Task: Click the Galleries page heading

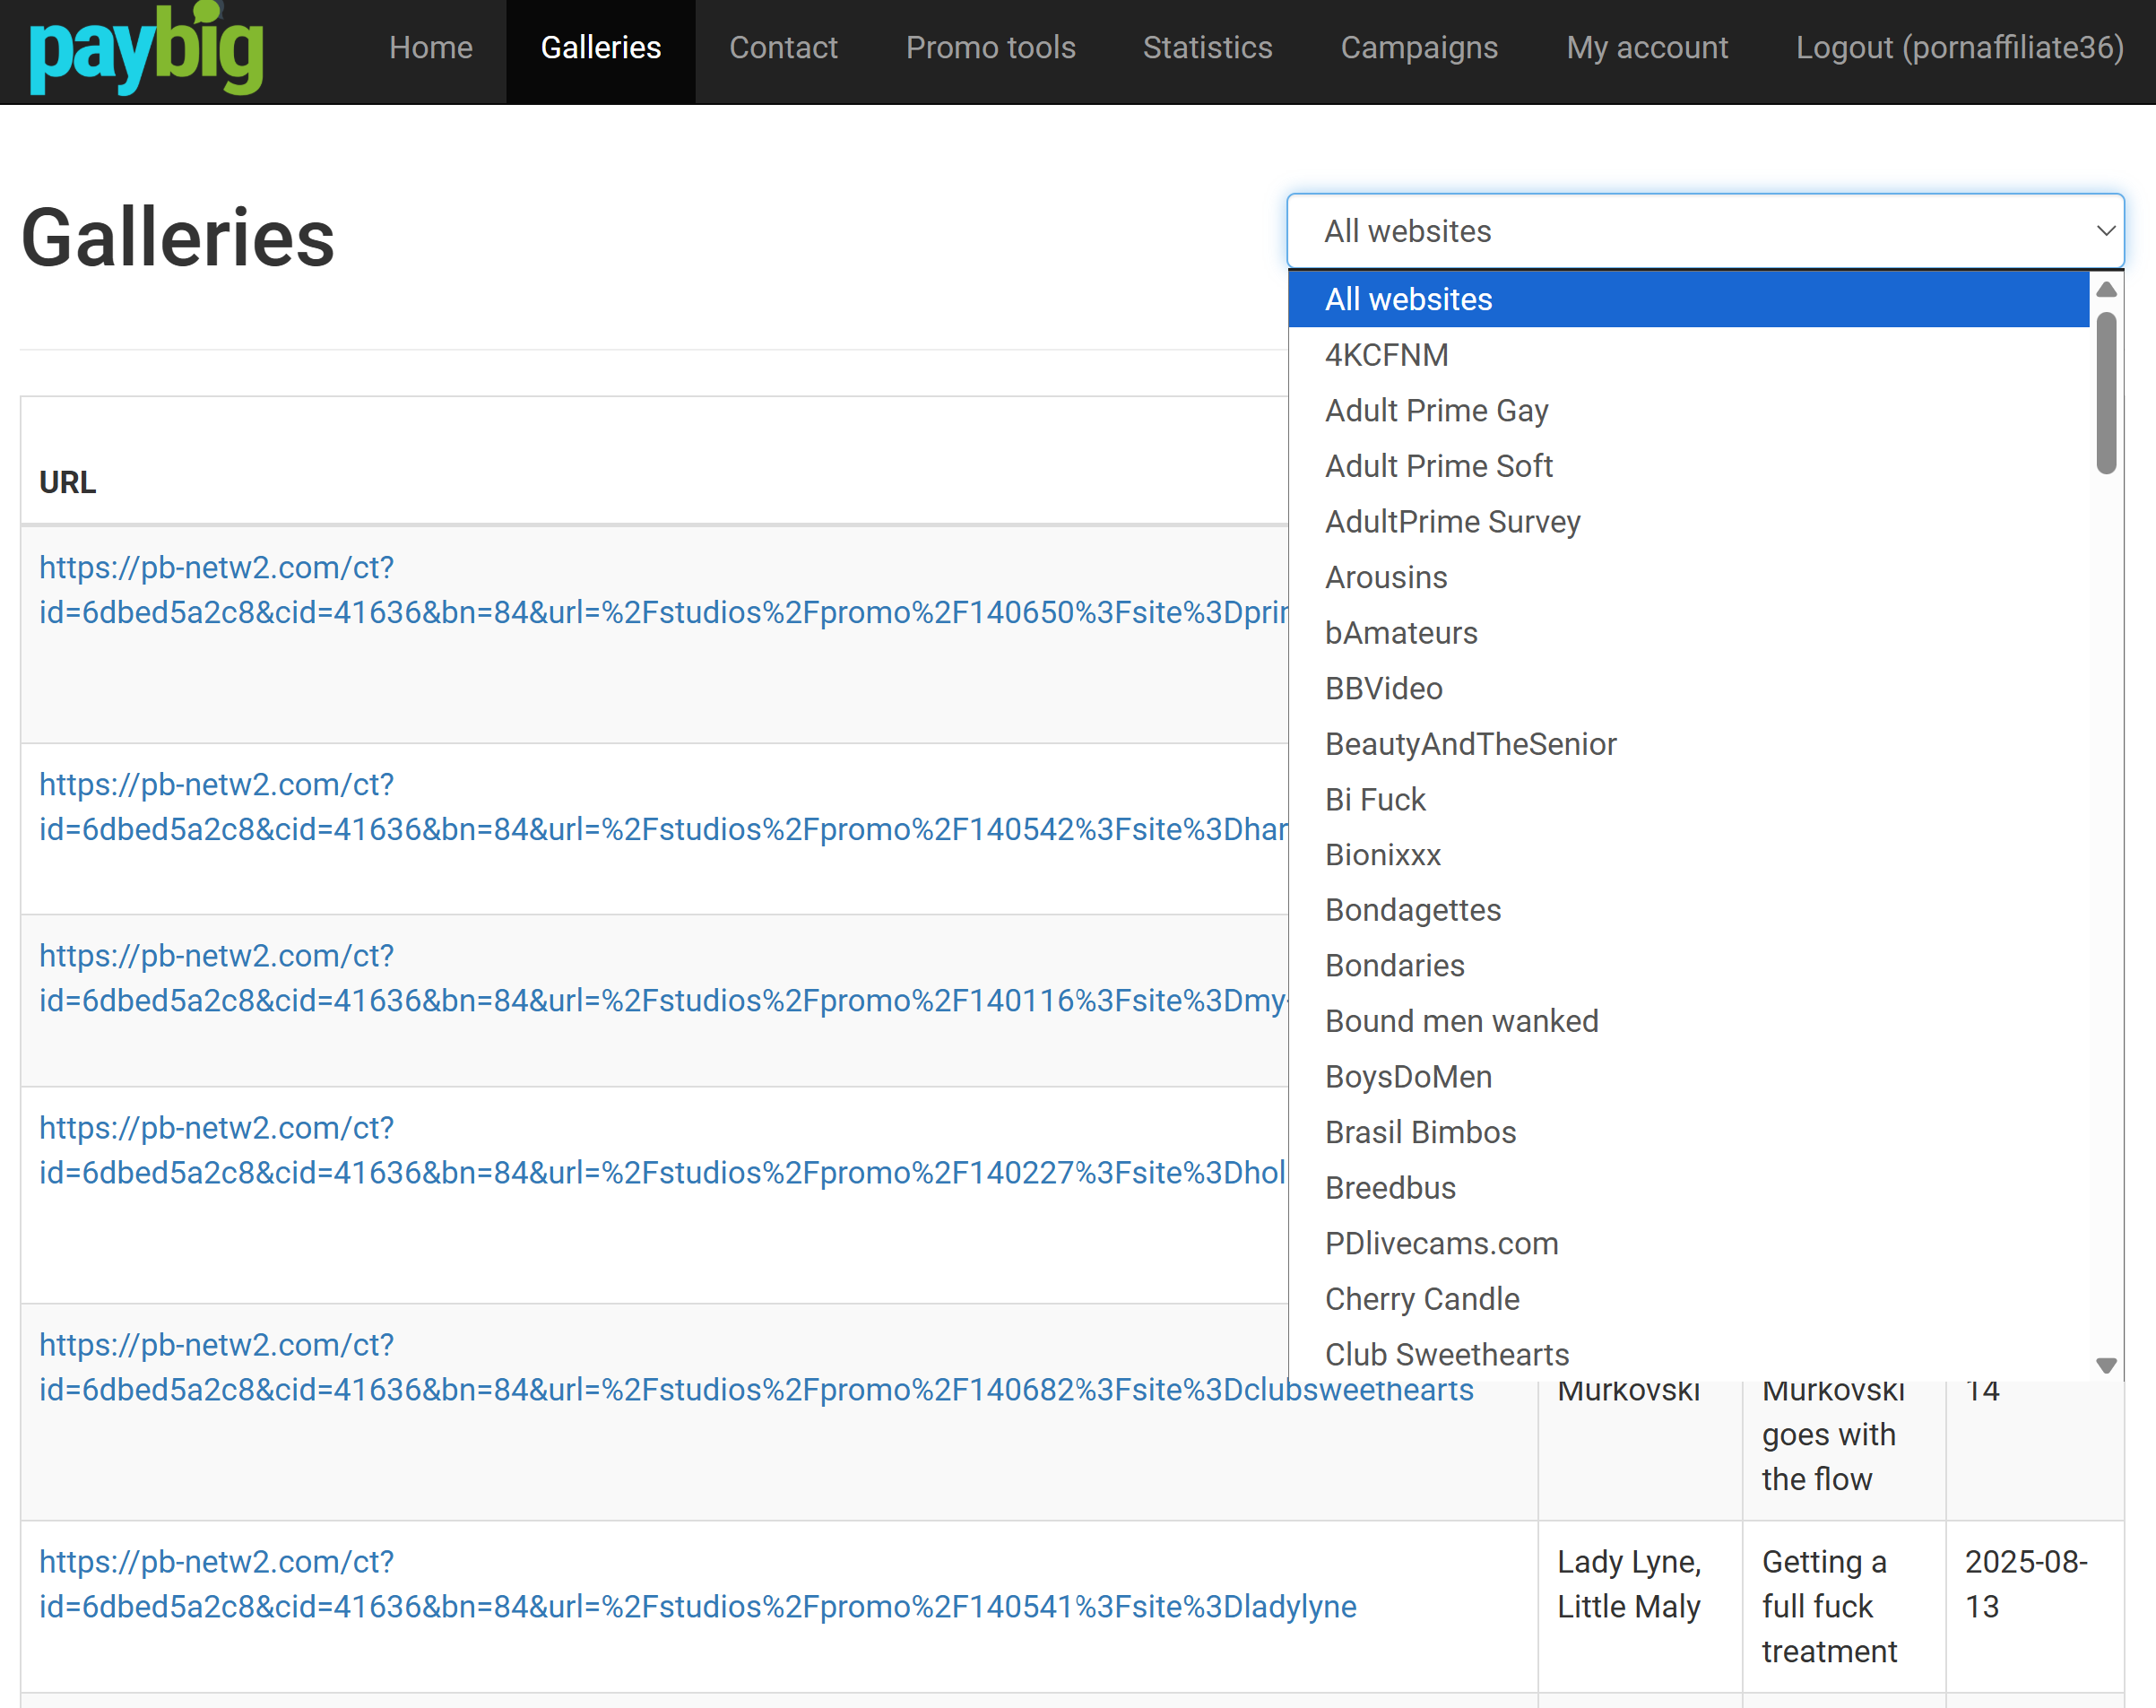Action: [x=178, y=238]
